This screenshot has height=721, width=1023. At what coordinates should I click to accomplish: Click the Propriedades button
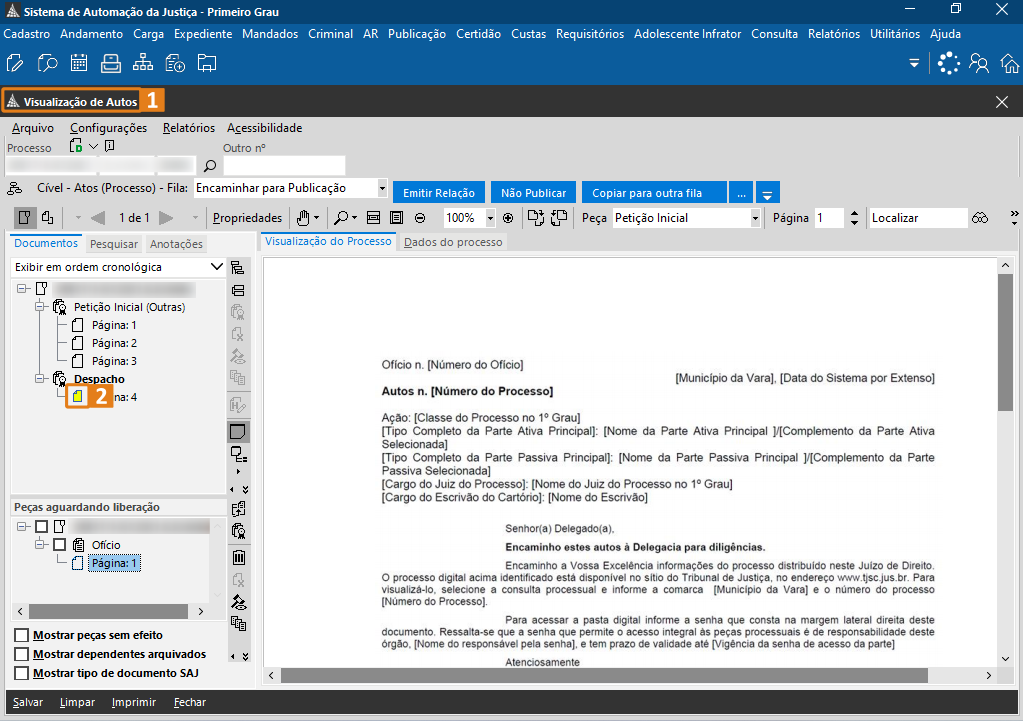(247, 218)
